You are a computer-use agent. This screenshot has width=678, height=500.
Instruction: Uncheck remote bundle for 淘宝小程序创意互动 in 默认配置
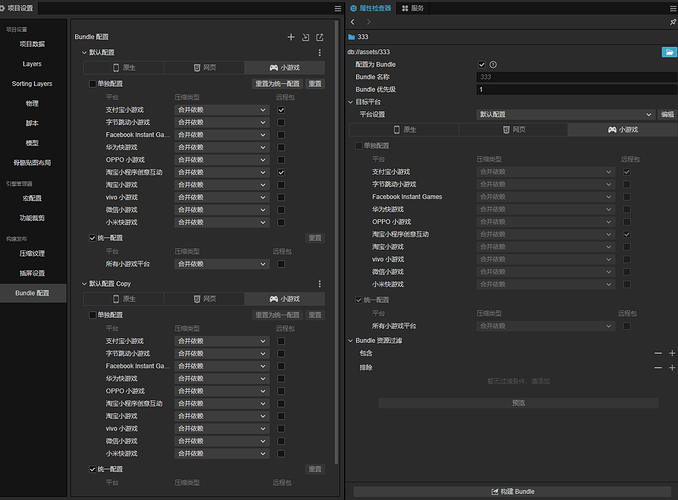[281, 173]
